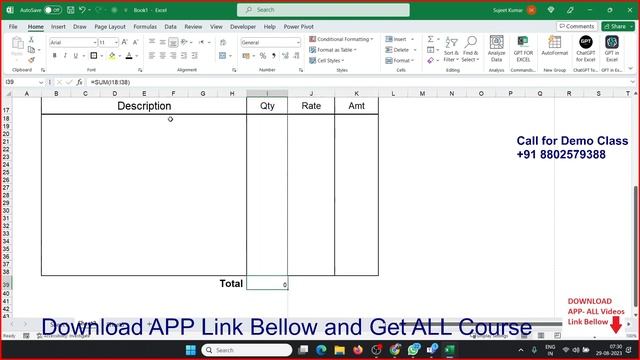
Task: Click the Save icon in title bar
Action: pos(71,10)
